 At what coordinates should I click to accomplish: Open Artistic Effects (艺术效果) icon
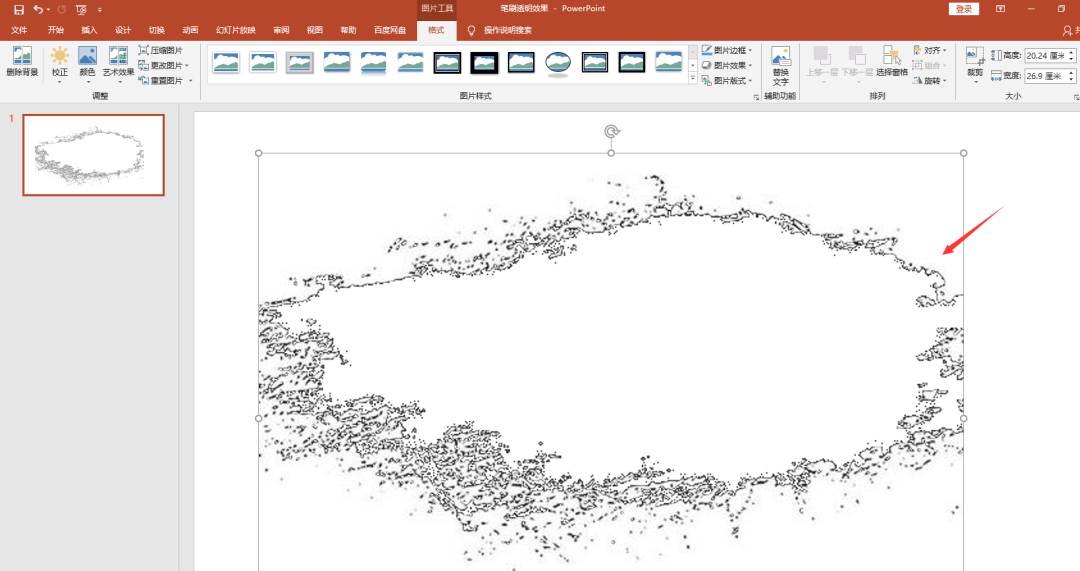(118, 63)
